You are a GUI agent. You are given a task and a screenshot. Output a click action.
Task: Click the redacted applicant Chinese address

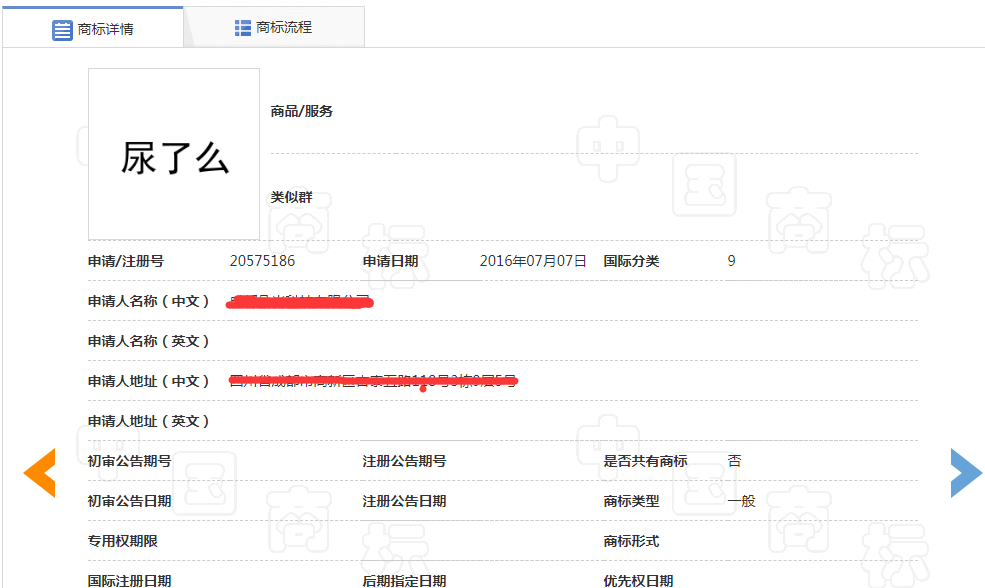[x=372, y=381]
